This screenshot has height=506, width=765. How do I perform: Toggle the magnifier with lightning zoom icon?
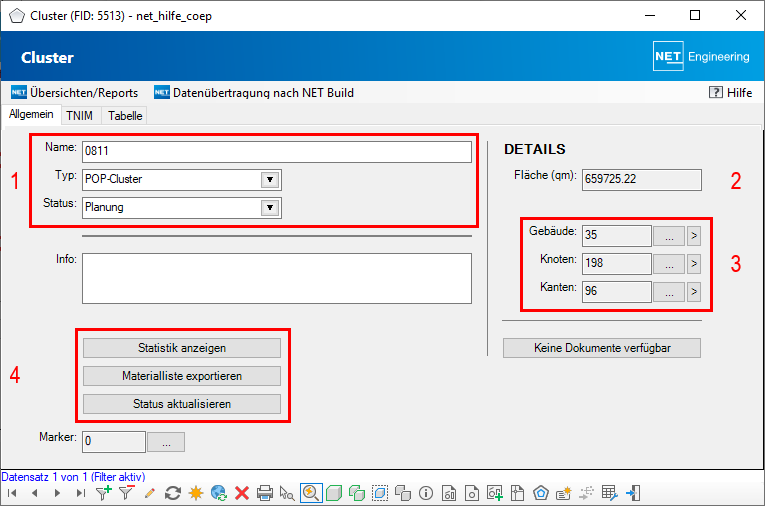311,493
